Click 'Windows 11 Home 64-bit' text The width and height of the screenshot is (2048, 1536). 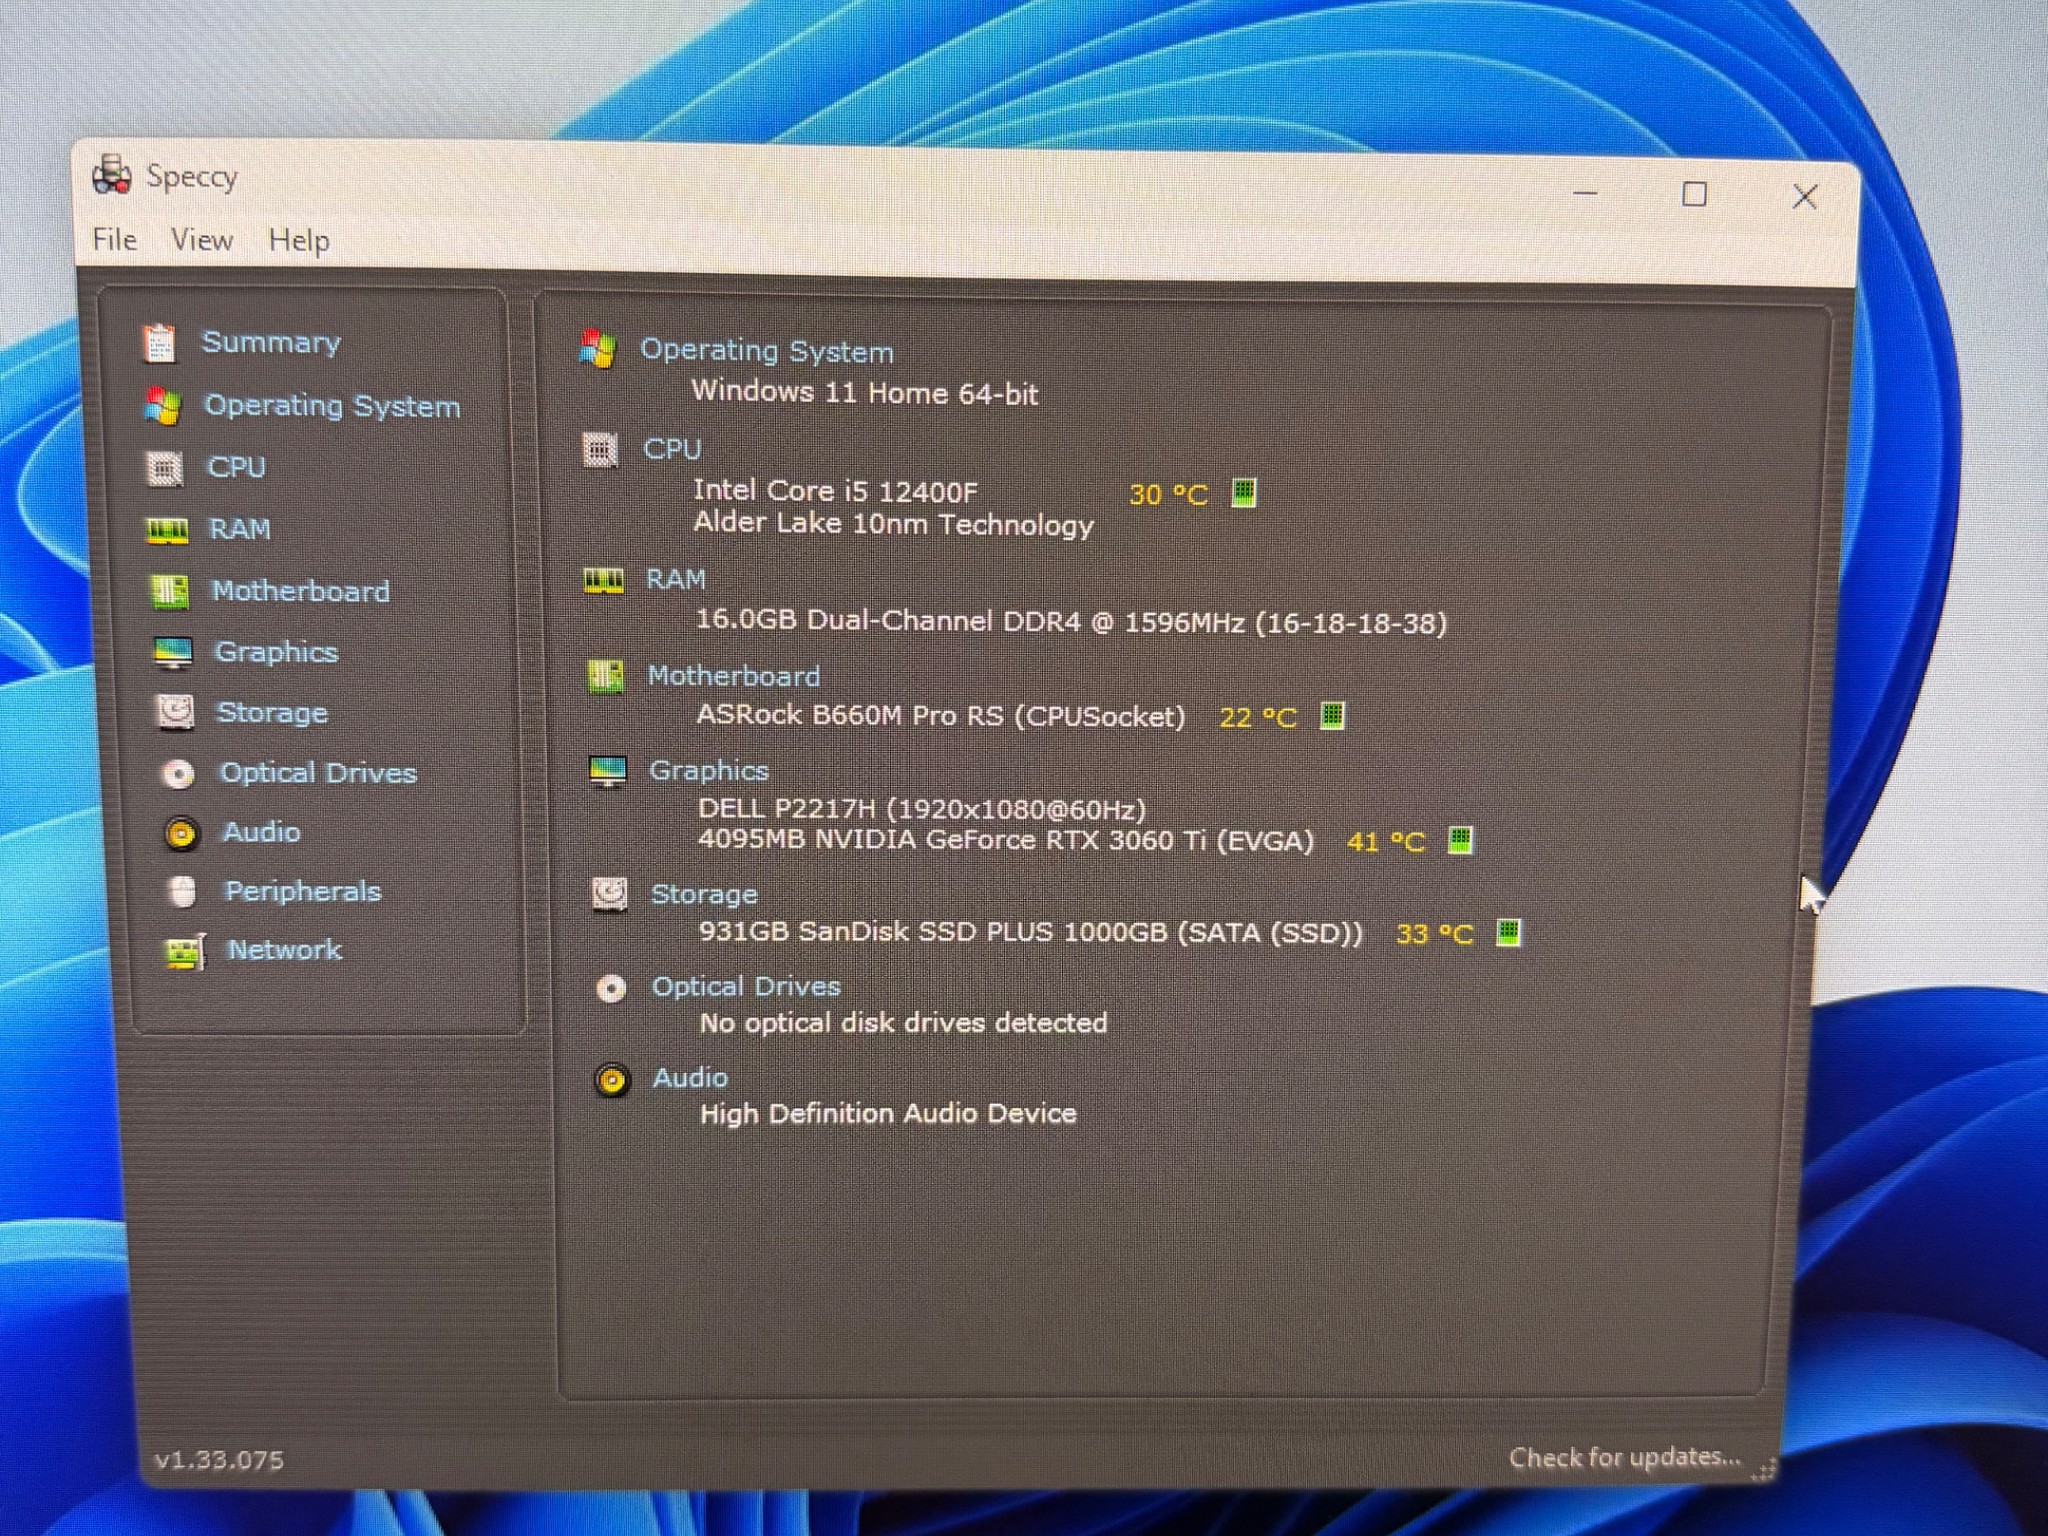pyautogui.click(x=865, y=392)
